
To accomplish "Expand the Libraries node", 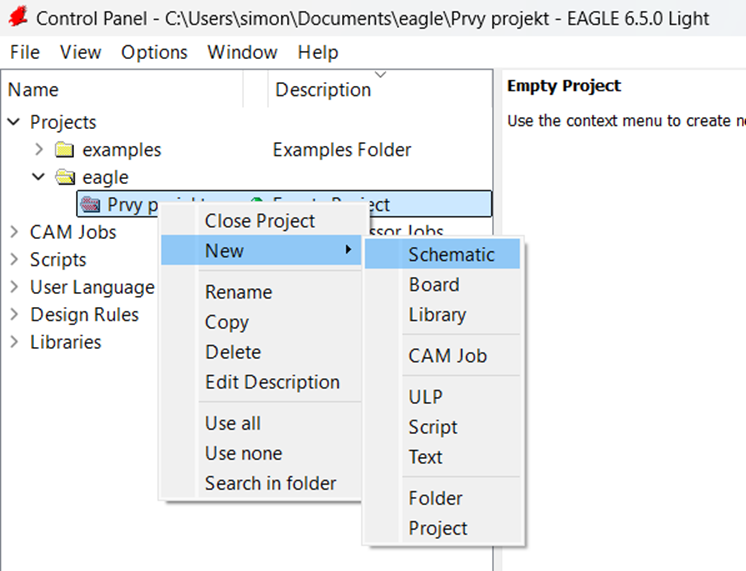I will tap(14, 342).
